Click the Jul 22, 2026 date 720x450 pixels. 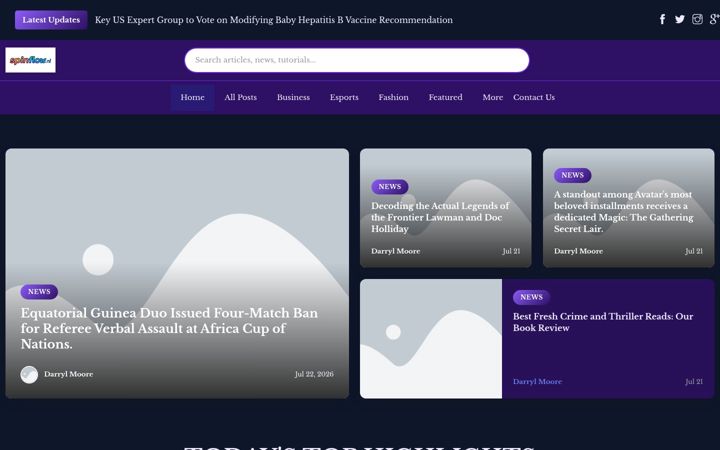pos(314,374)
